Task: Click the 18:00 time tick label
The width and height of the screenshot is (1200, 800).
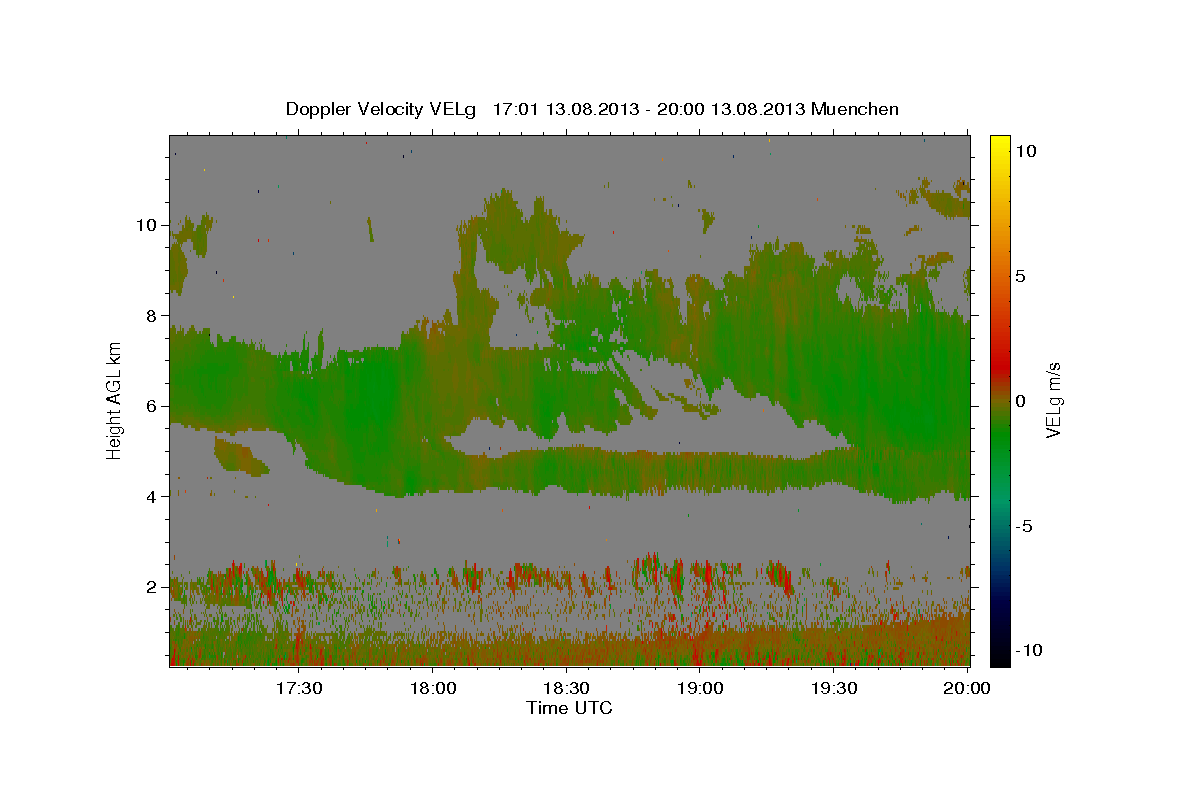Action: [x=433, y=688]
